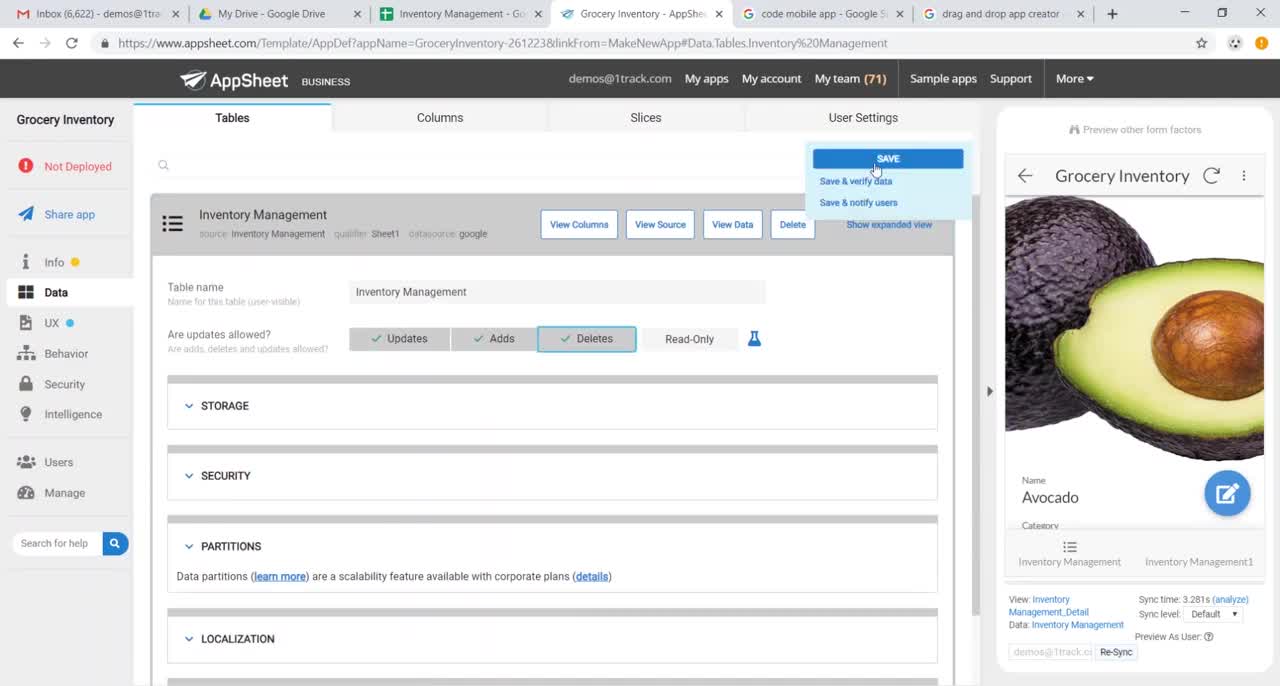Toggle the Adds permission
Screen dimensions: 1280x686
click(494, 339)
